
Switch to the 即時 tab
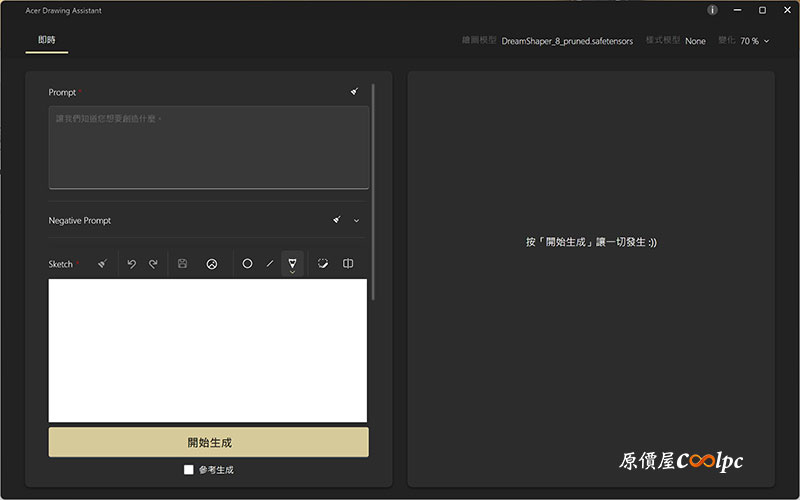(x=46, y=41)
